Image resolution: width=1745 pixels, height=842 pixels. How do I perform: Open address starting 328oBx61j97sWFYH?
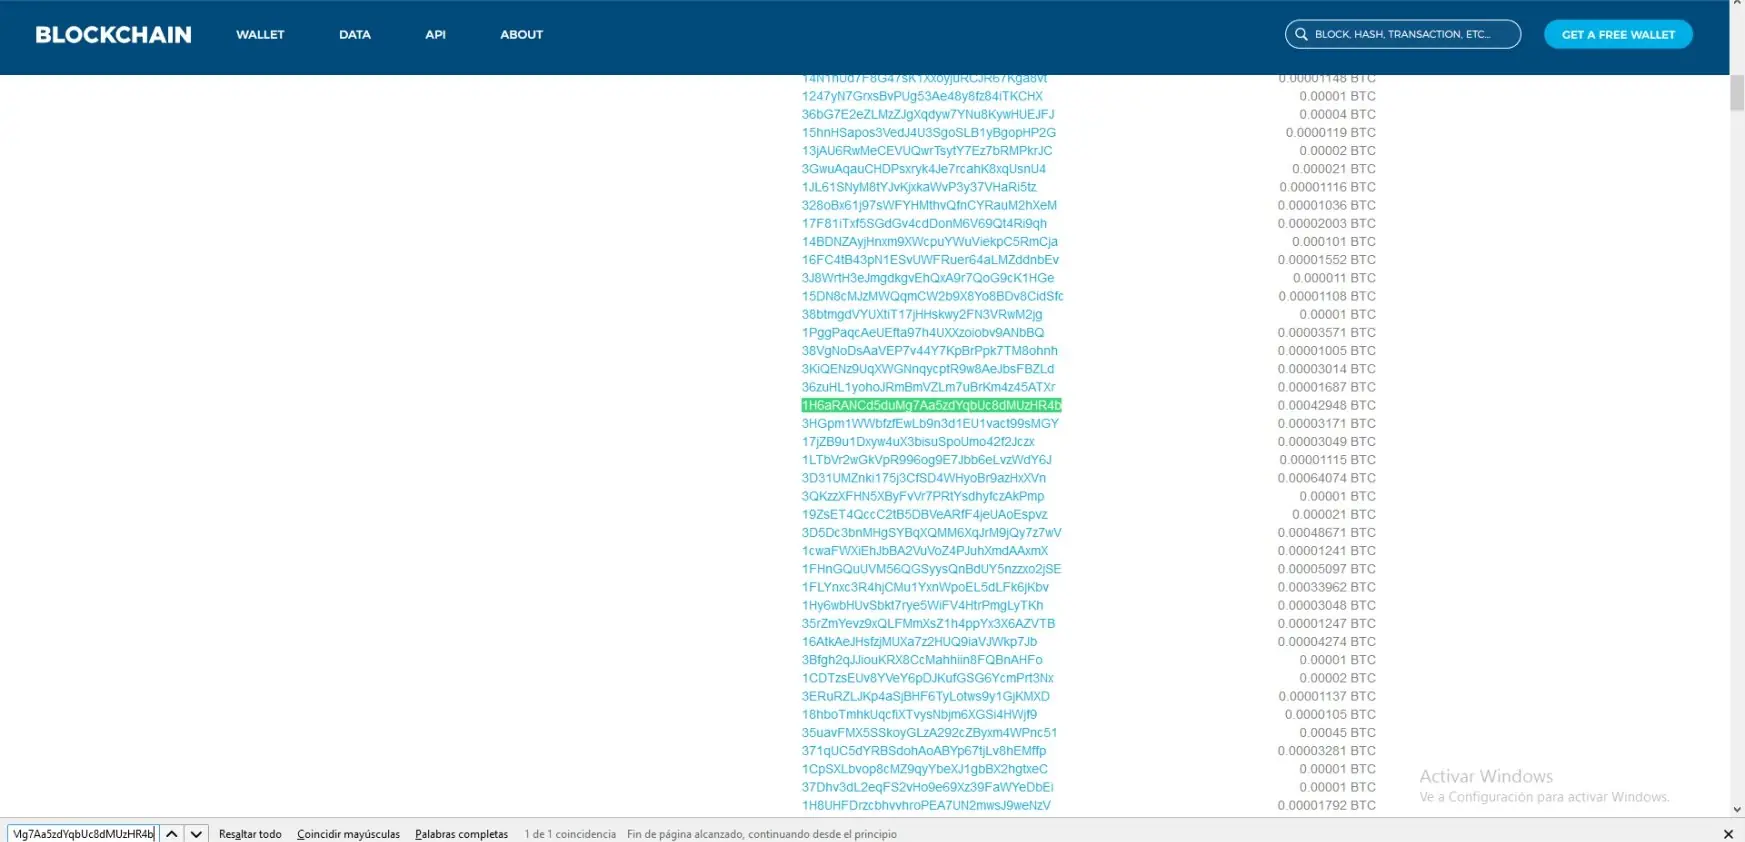click(929, 205)
